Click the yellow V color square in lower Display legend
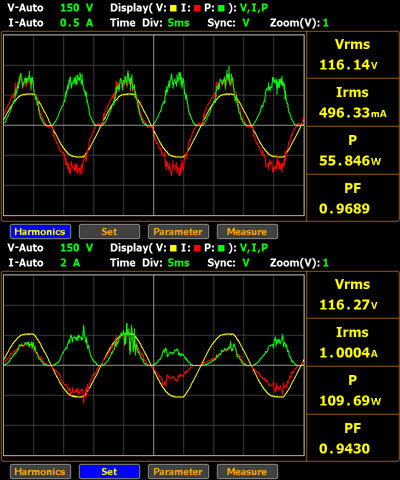 (x=173, y=248)
